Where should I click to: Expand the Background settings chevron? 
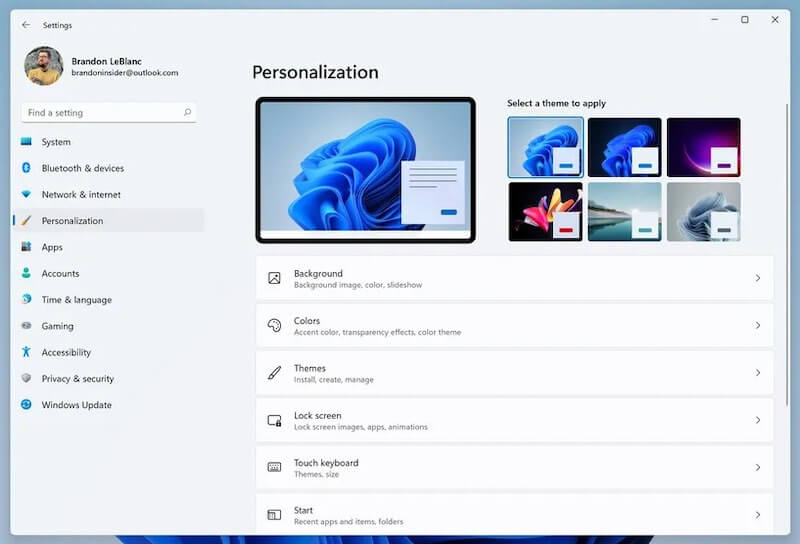pyautogui.click(x=757, y=278)
